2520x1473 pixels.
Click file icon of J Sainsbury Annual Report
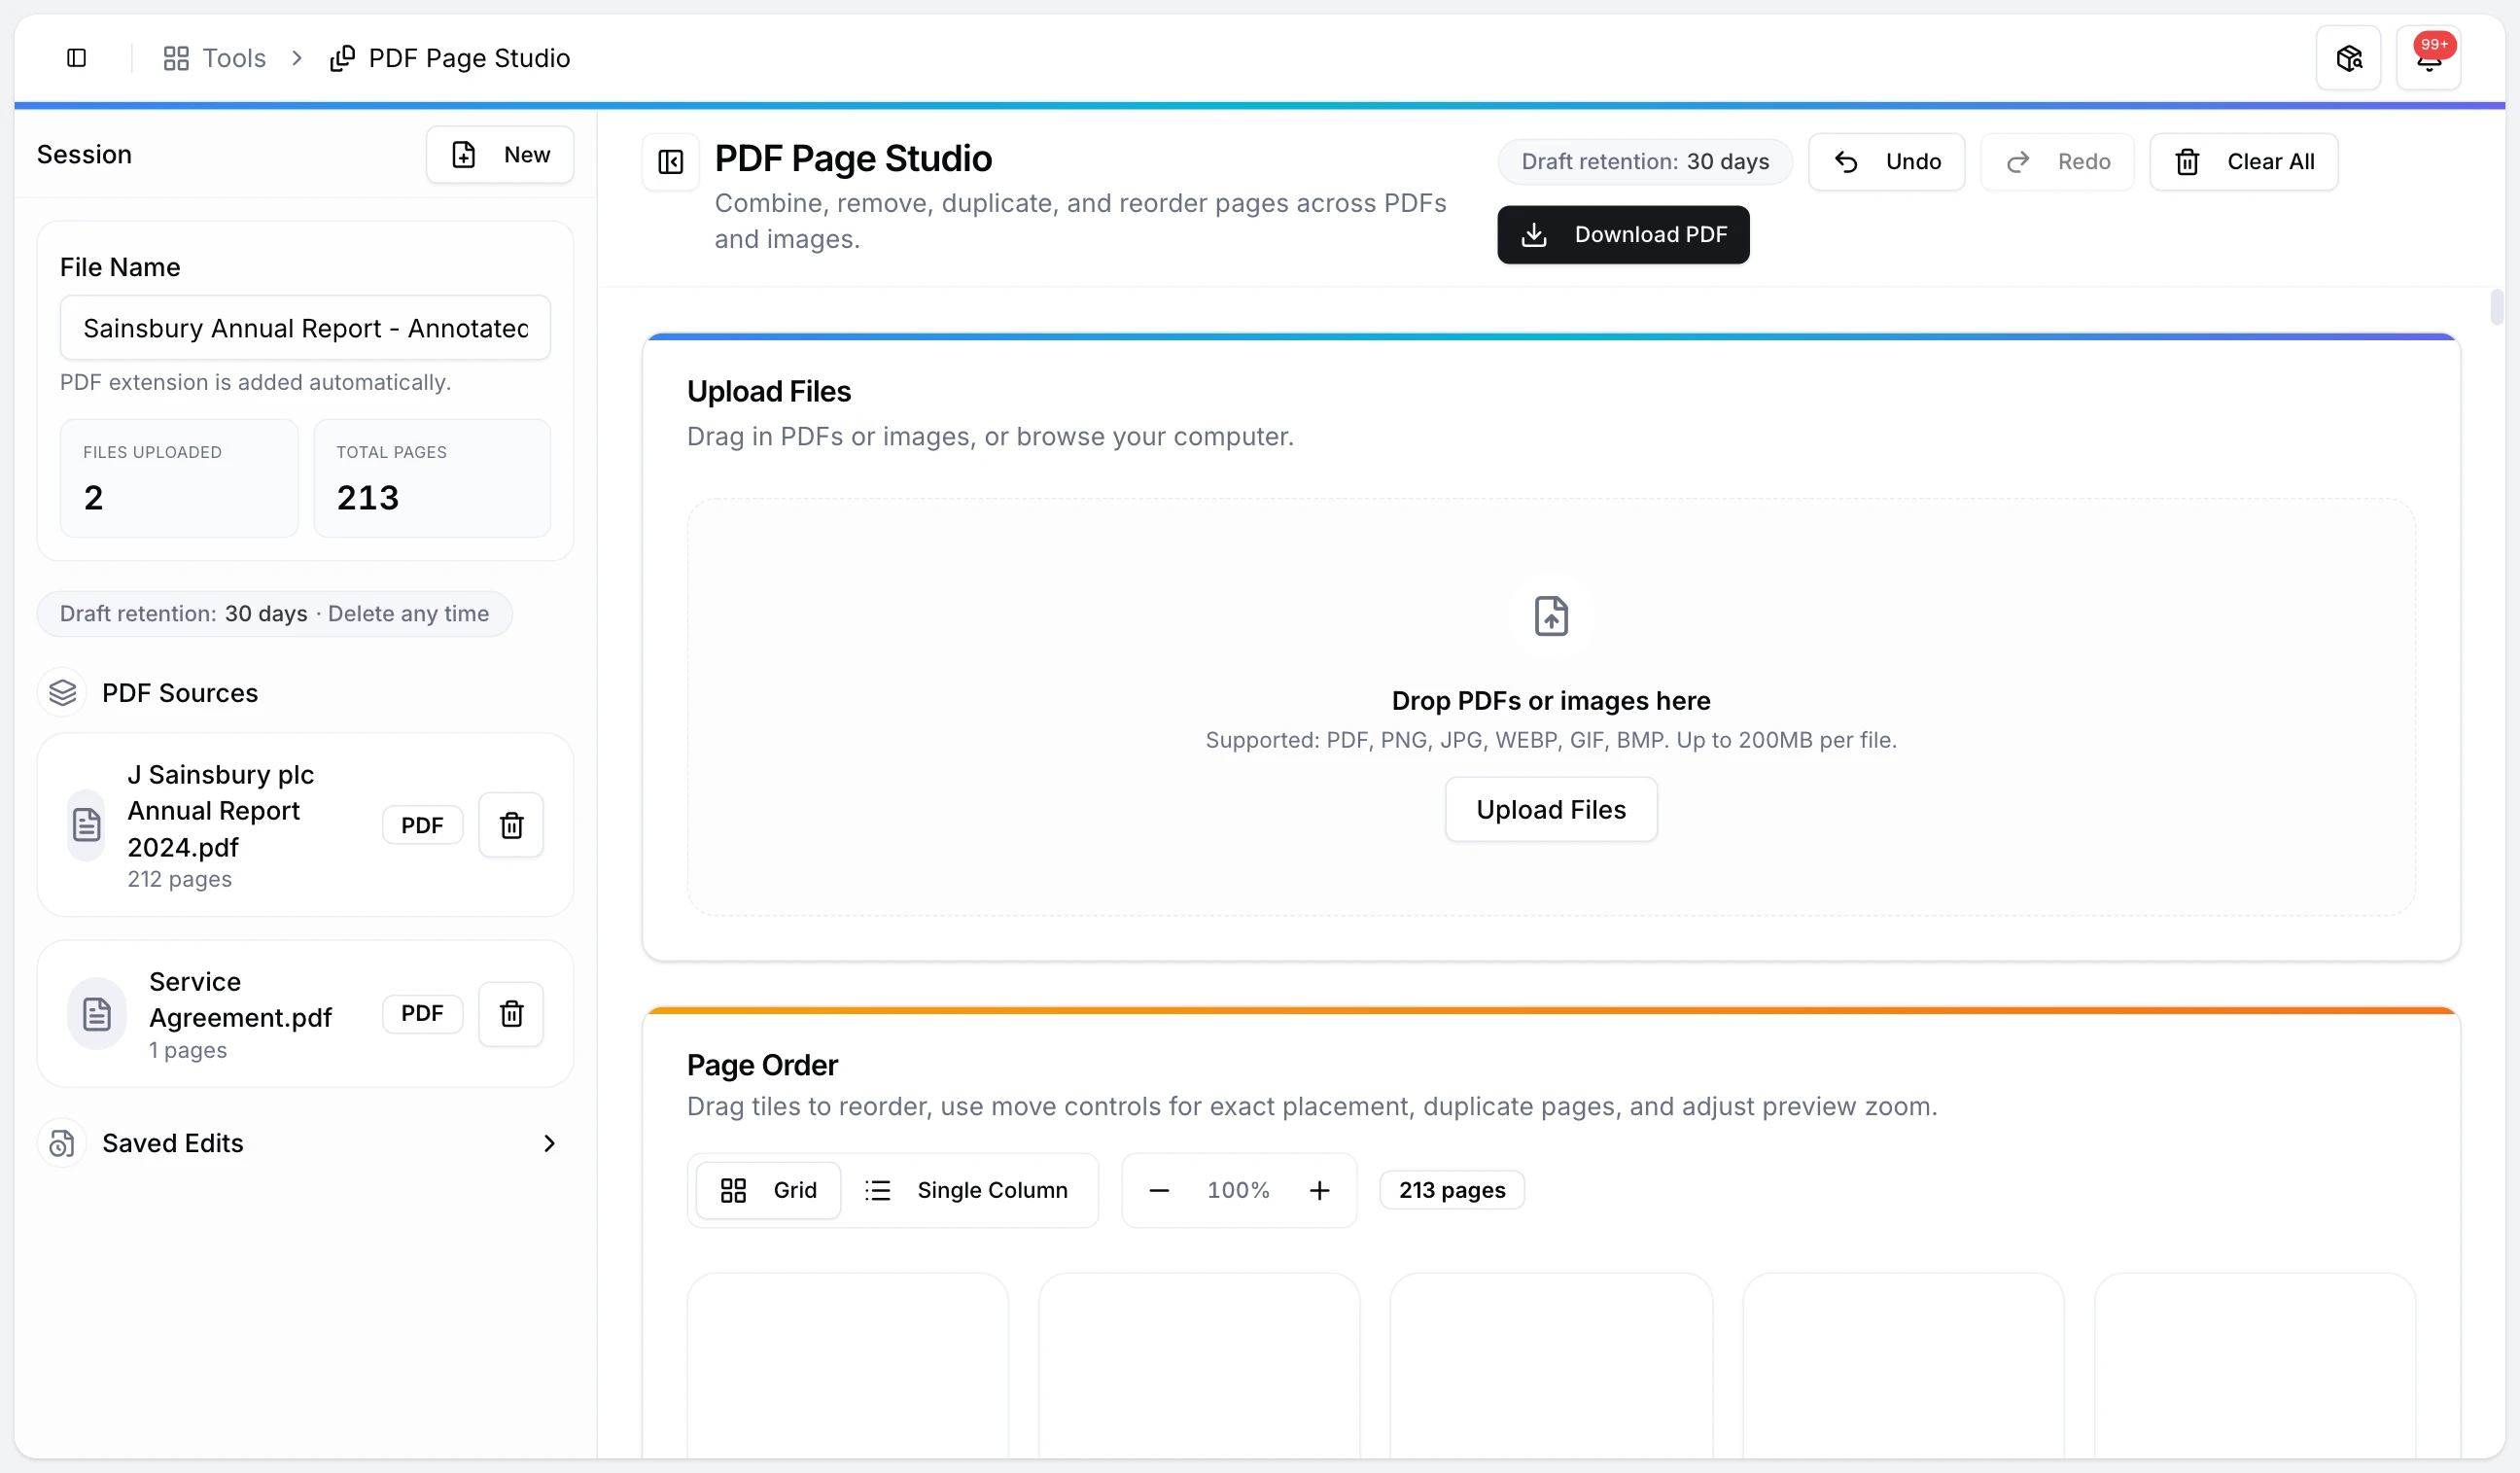(x=87, y=825)
